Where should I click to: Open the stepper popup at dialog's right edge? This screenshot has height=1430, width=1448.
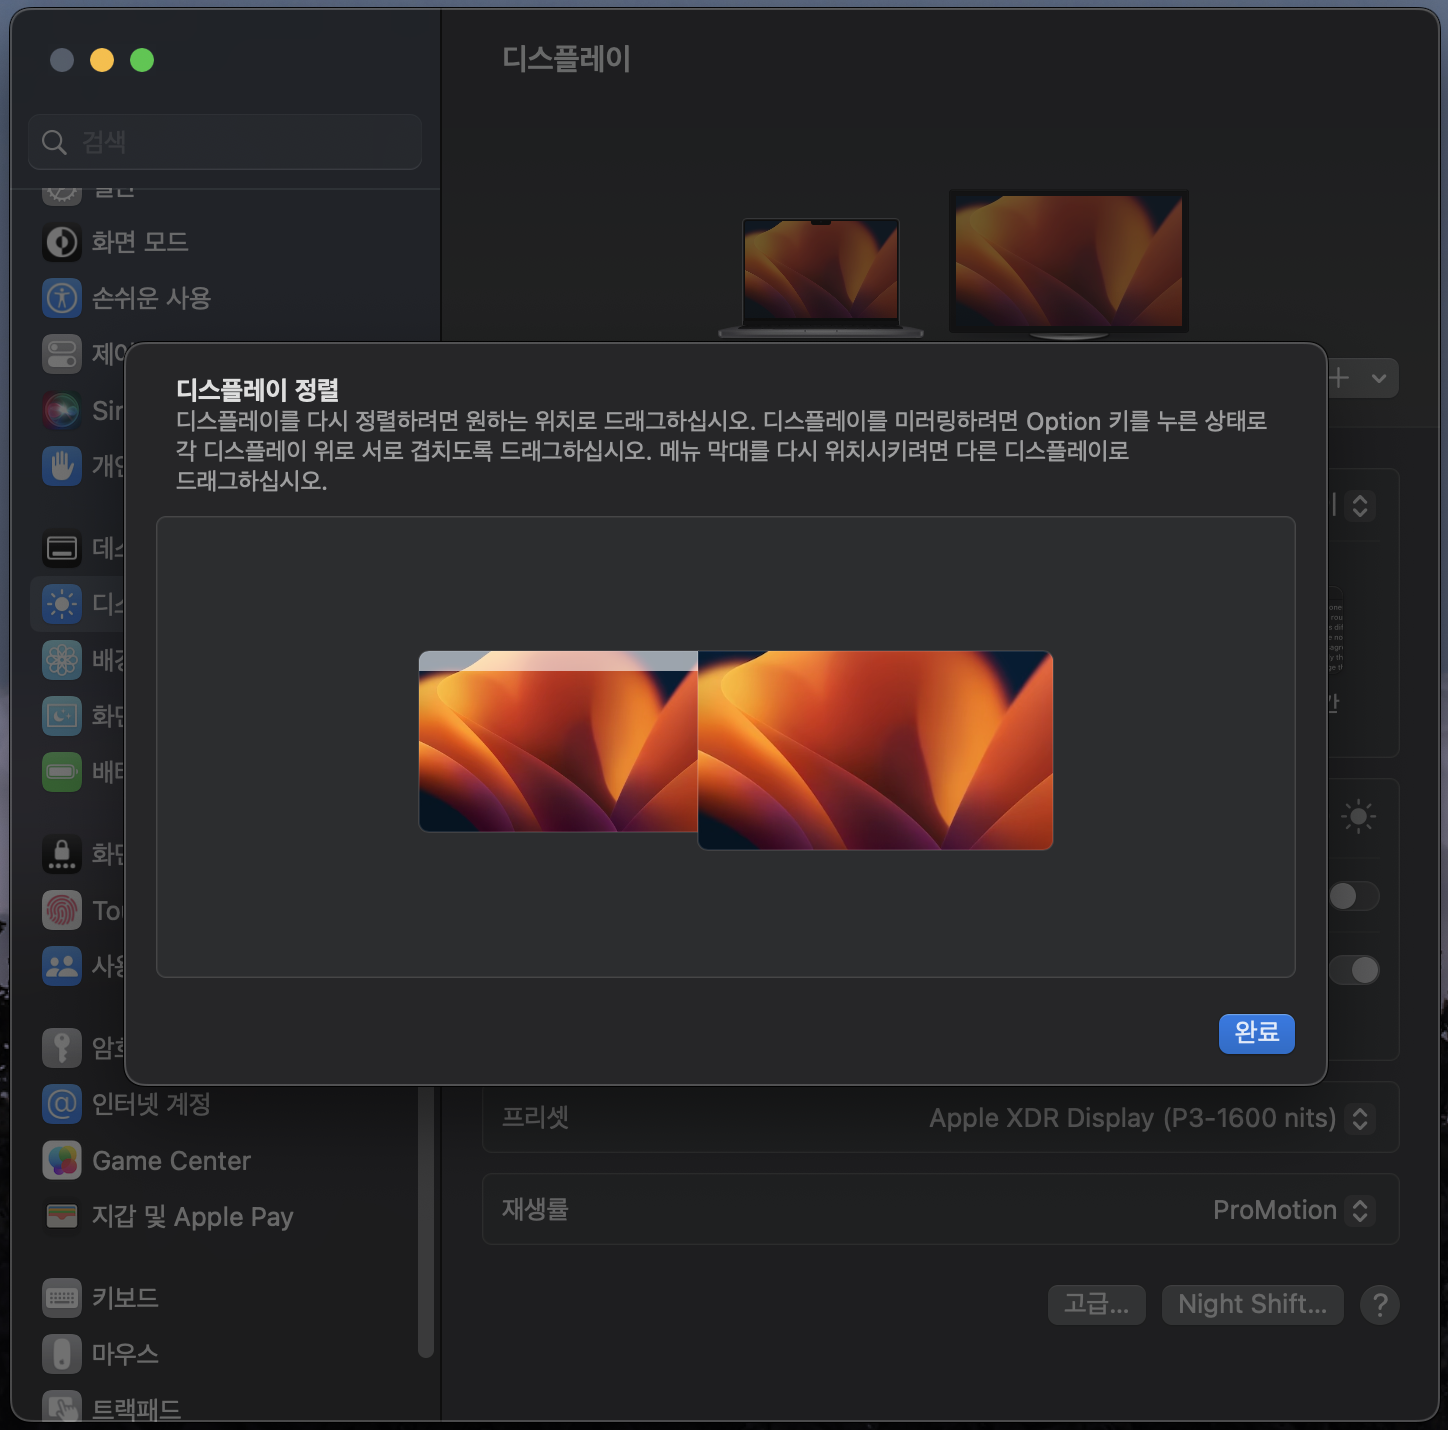1359,506
